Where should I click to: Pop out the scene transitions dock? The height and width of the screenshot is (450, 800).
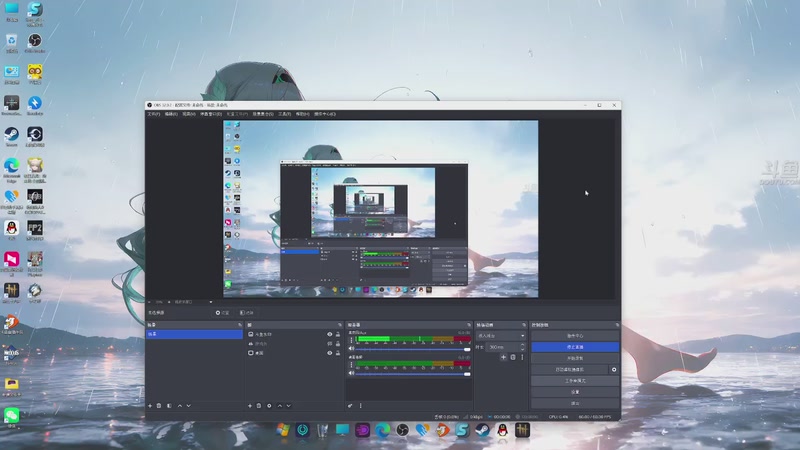pyautogui.click(x=523, y=325)
